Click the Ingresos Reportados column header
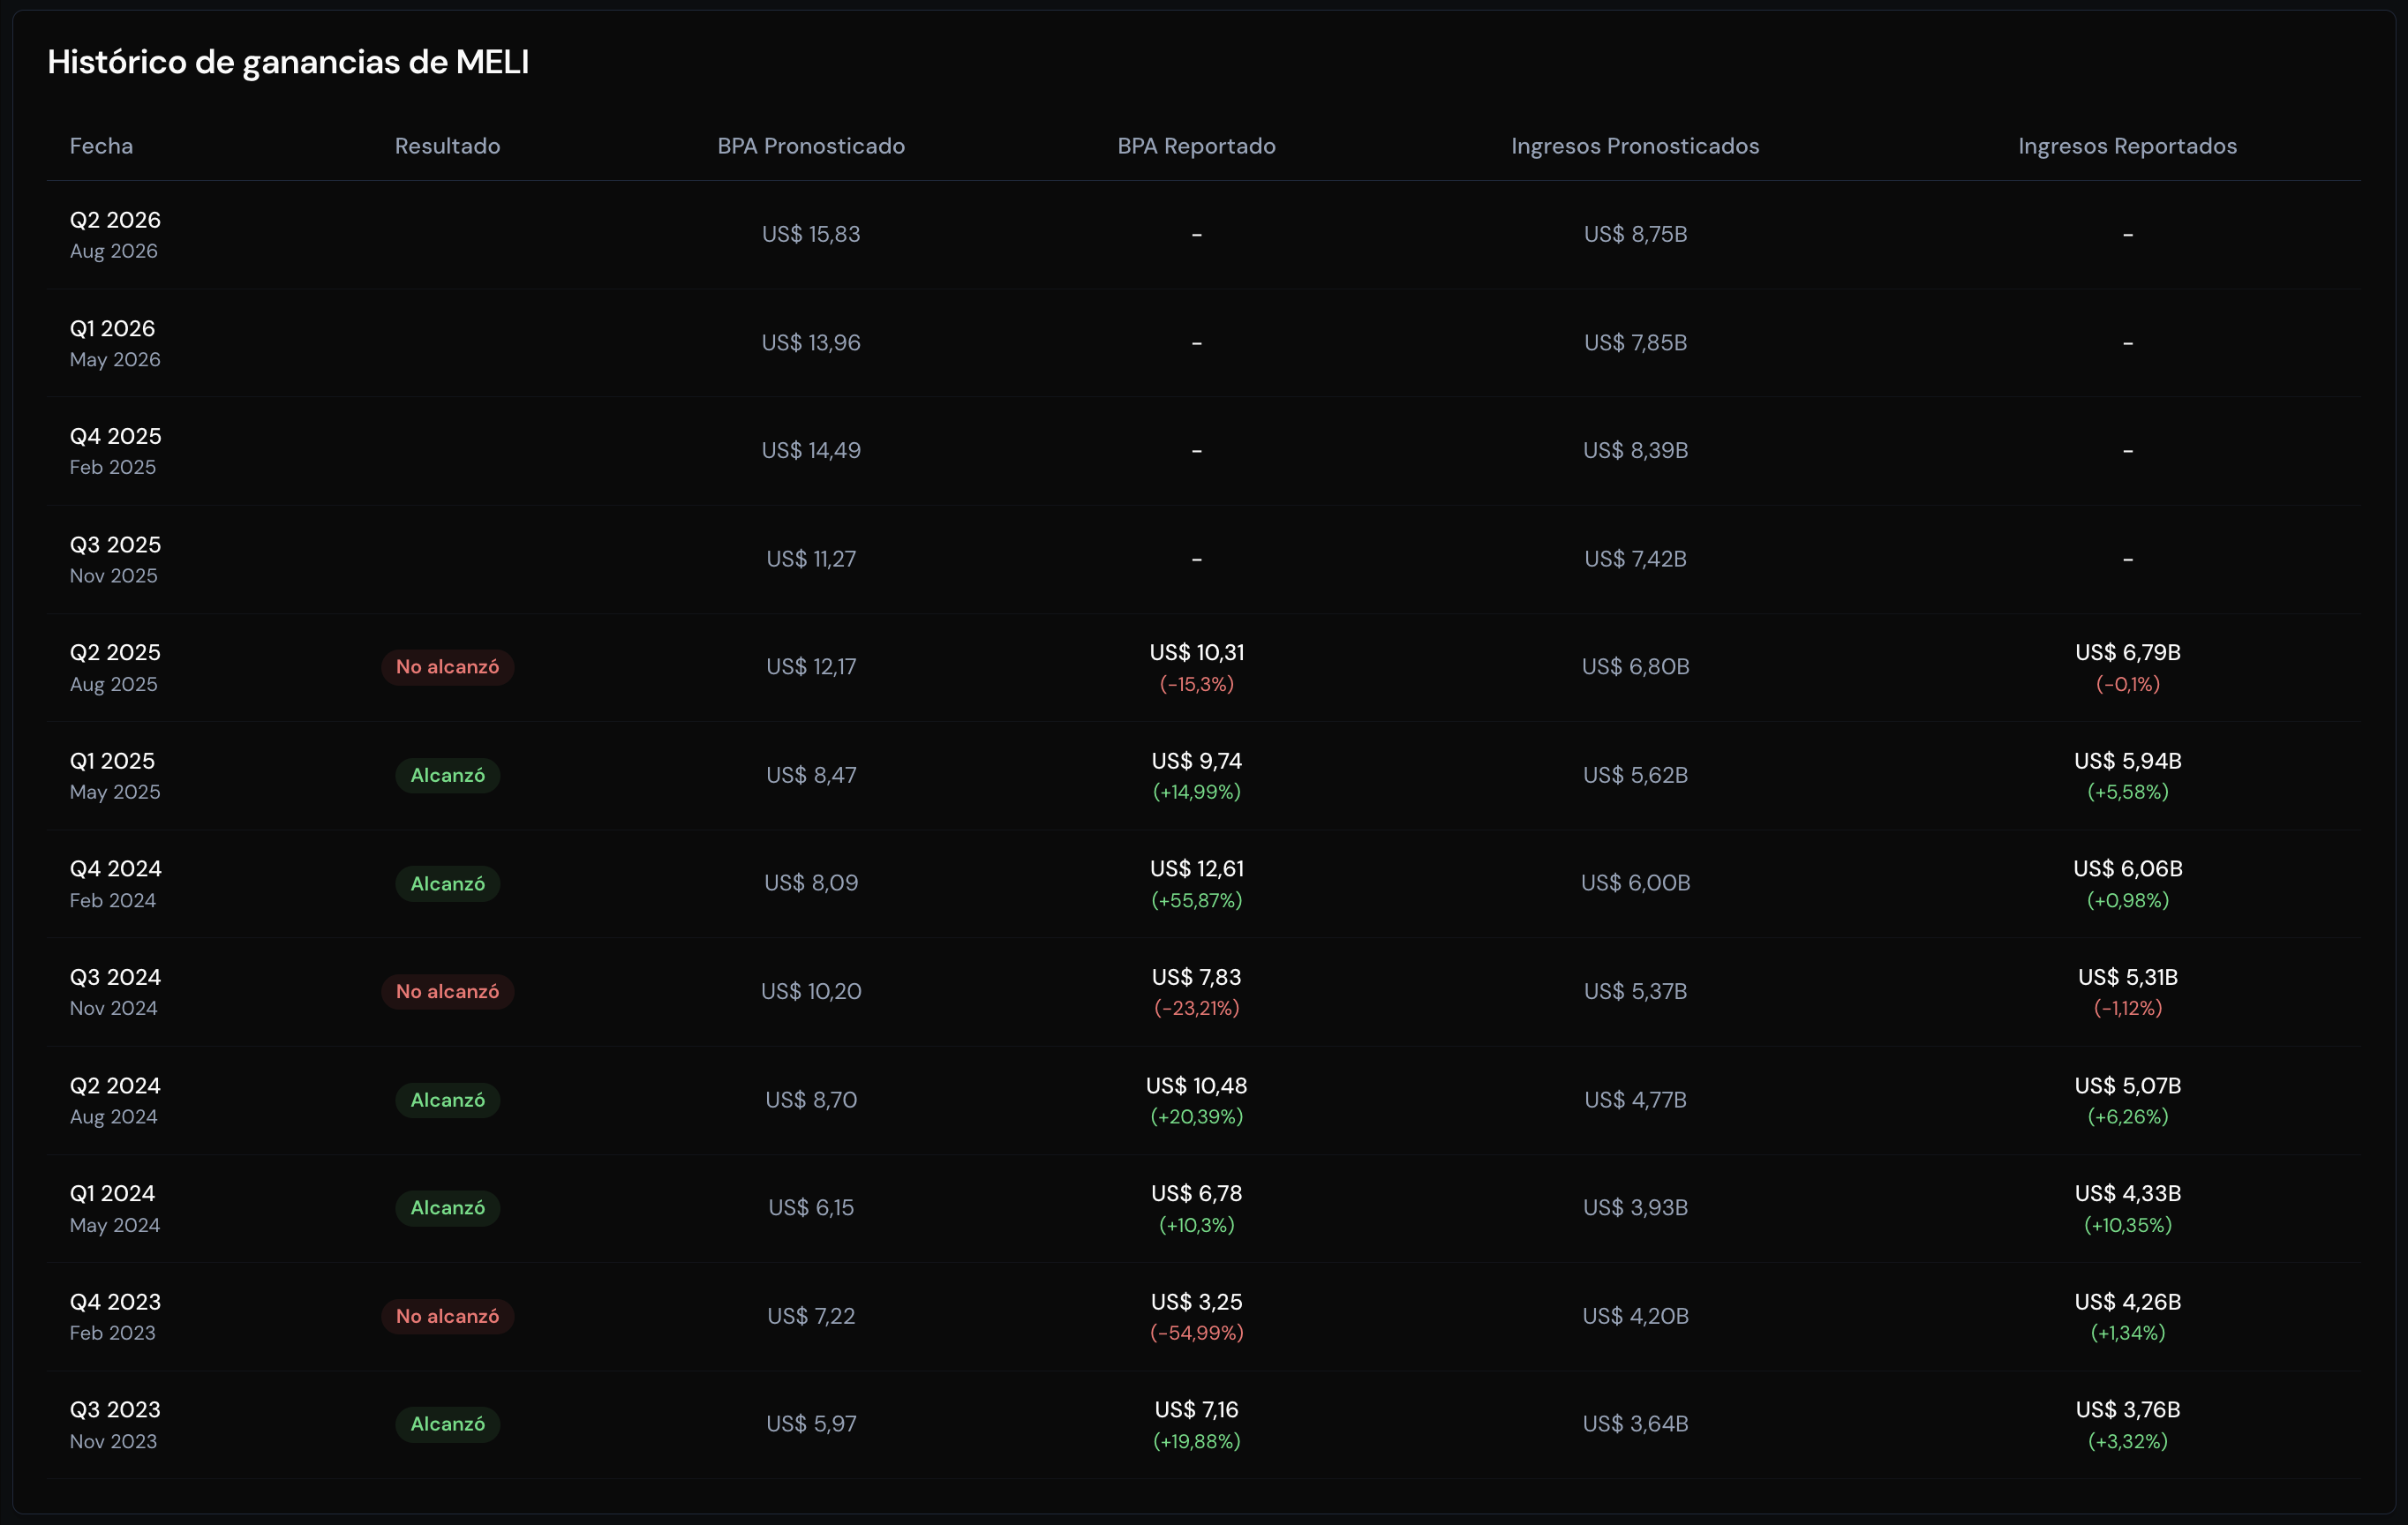The image size is (2408, 1525). (2127, 146)
